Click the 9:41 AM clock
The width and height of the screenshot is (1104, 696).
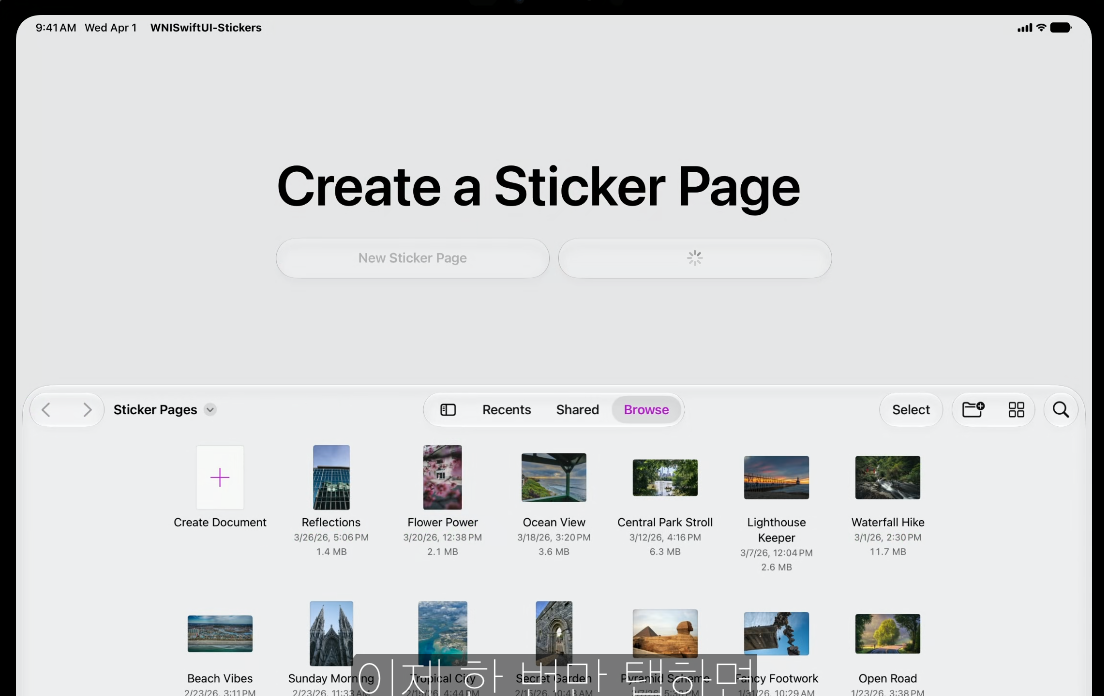point(56,27)
